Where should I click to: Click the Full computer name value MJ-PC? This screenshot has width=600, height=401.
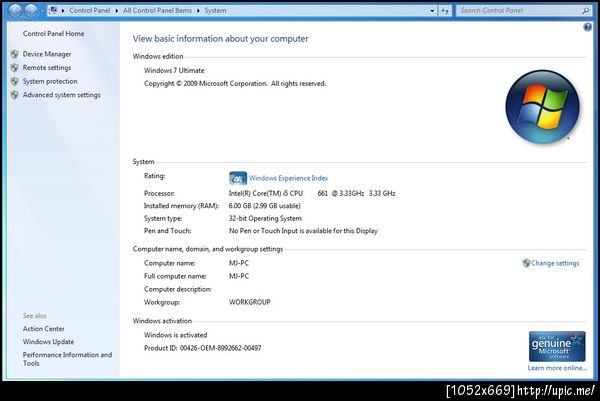tap(239, 276)
